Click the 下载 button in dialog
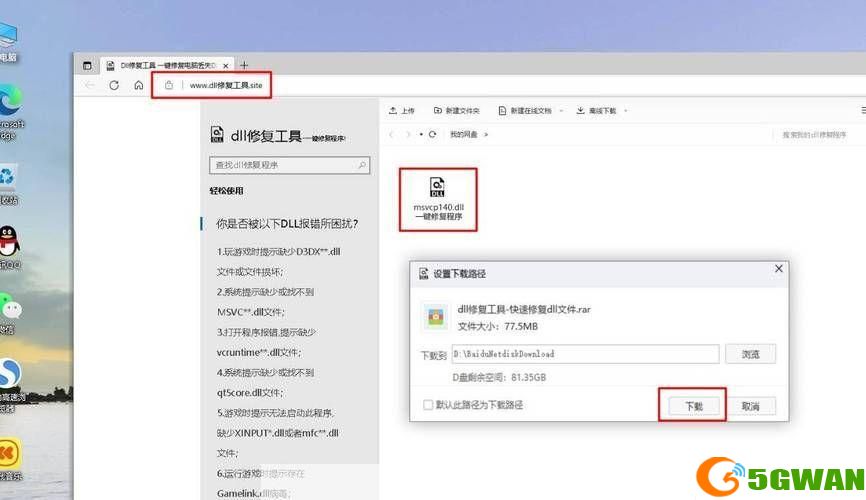Viewport: 866px width, 500px height. point(694,406)
